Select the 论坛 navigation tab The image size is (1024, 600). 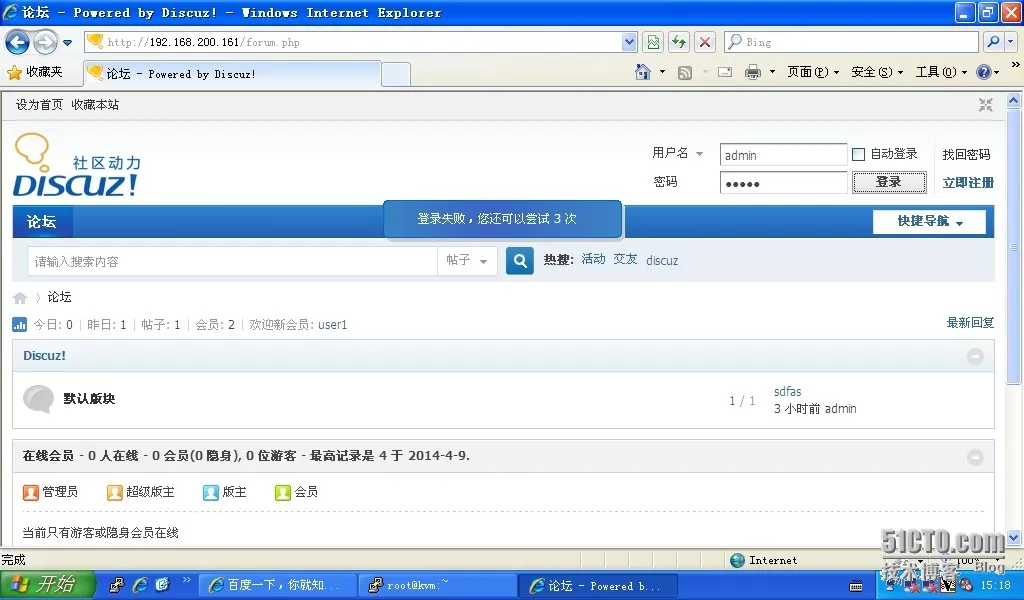point(42,221)
